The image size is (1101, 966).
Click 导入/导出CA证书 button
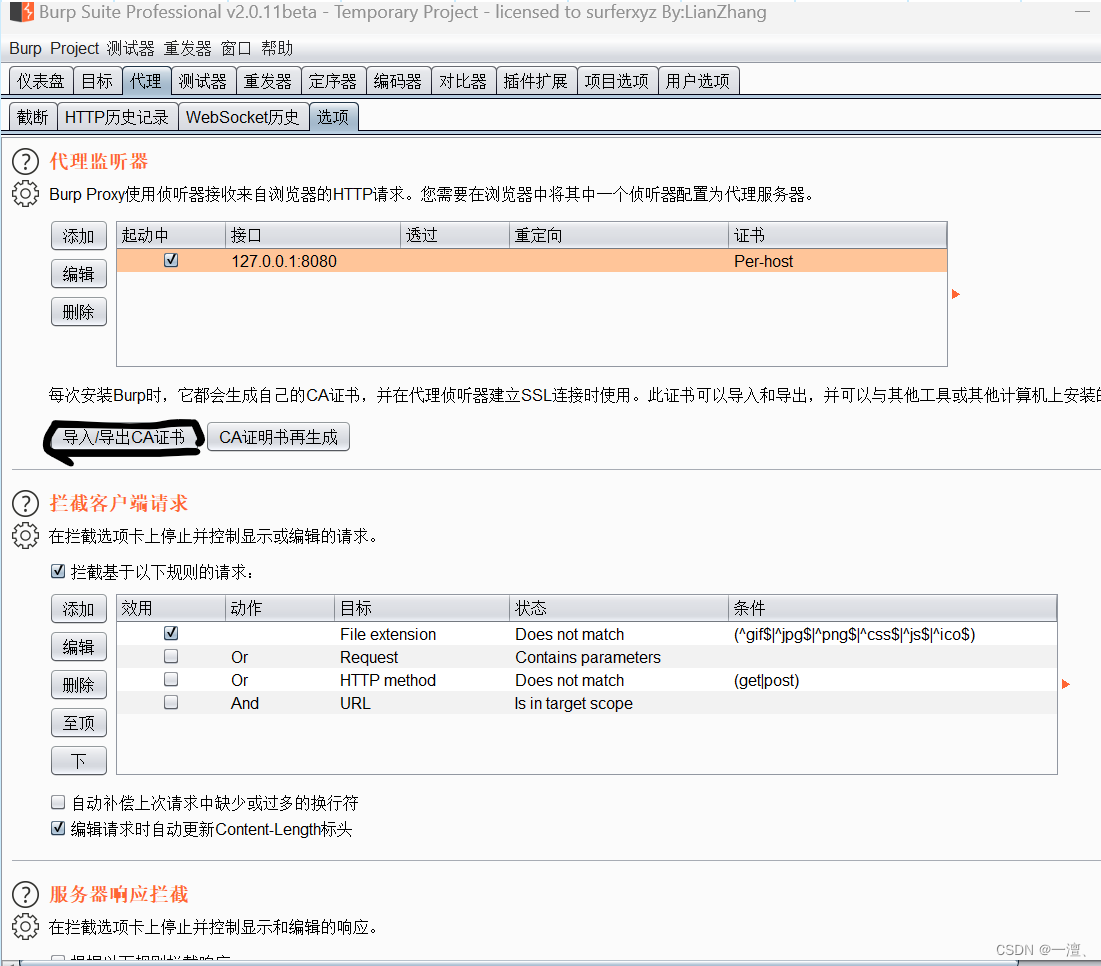point(124,437)
